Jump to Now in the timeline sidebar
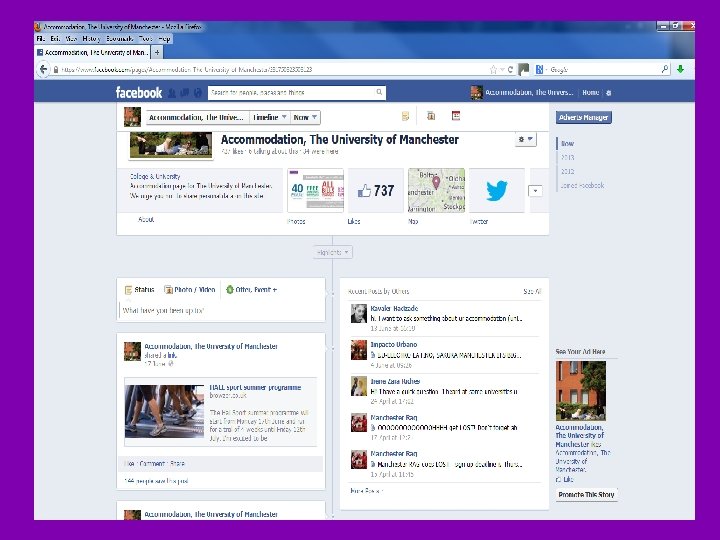Viewport: 720px width, 540px height. (568, 143)
